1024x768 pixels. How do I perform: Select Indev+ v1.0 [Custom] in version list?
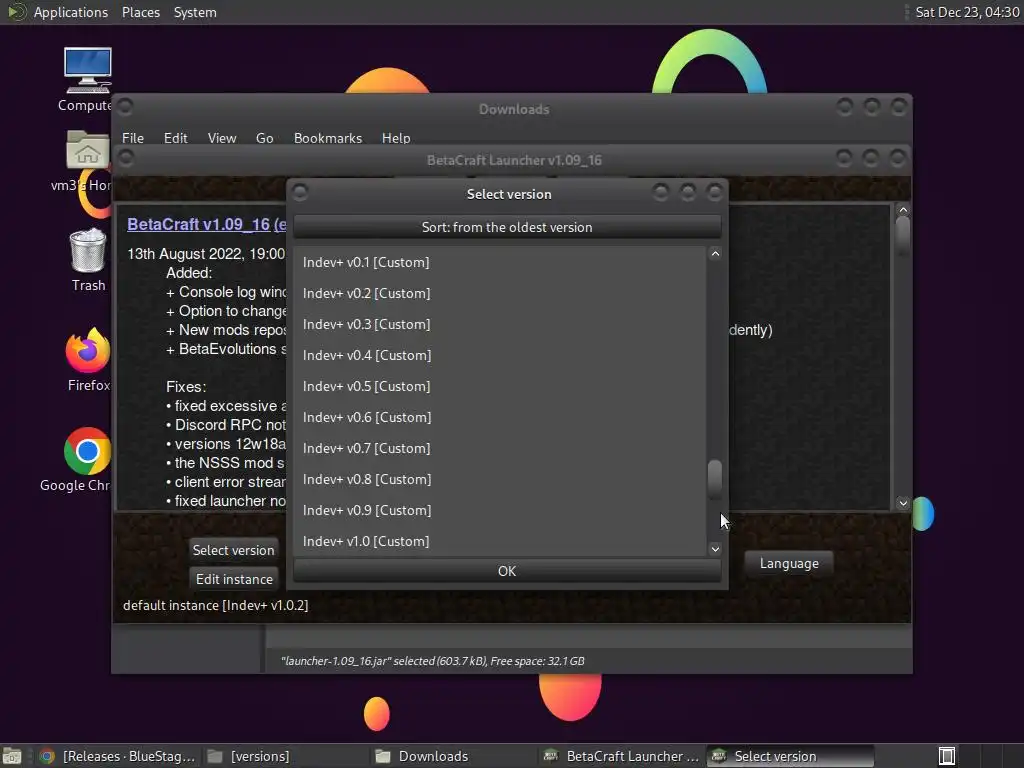pyautogui.click(x=500, y=541)
